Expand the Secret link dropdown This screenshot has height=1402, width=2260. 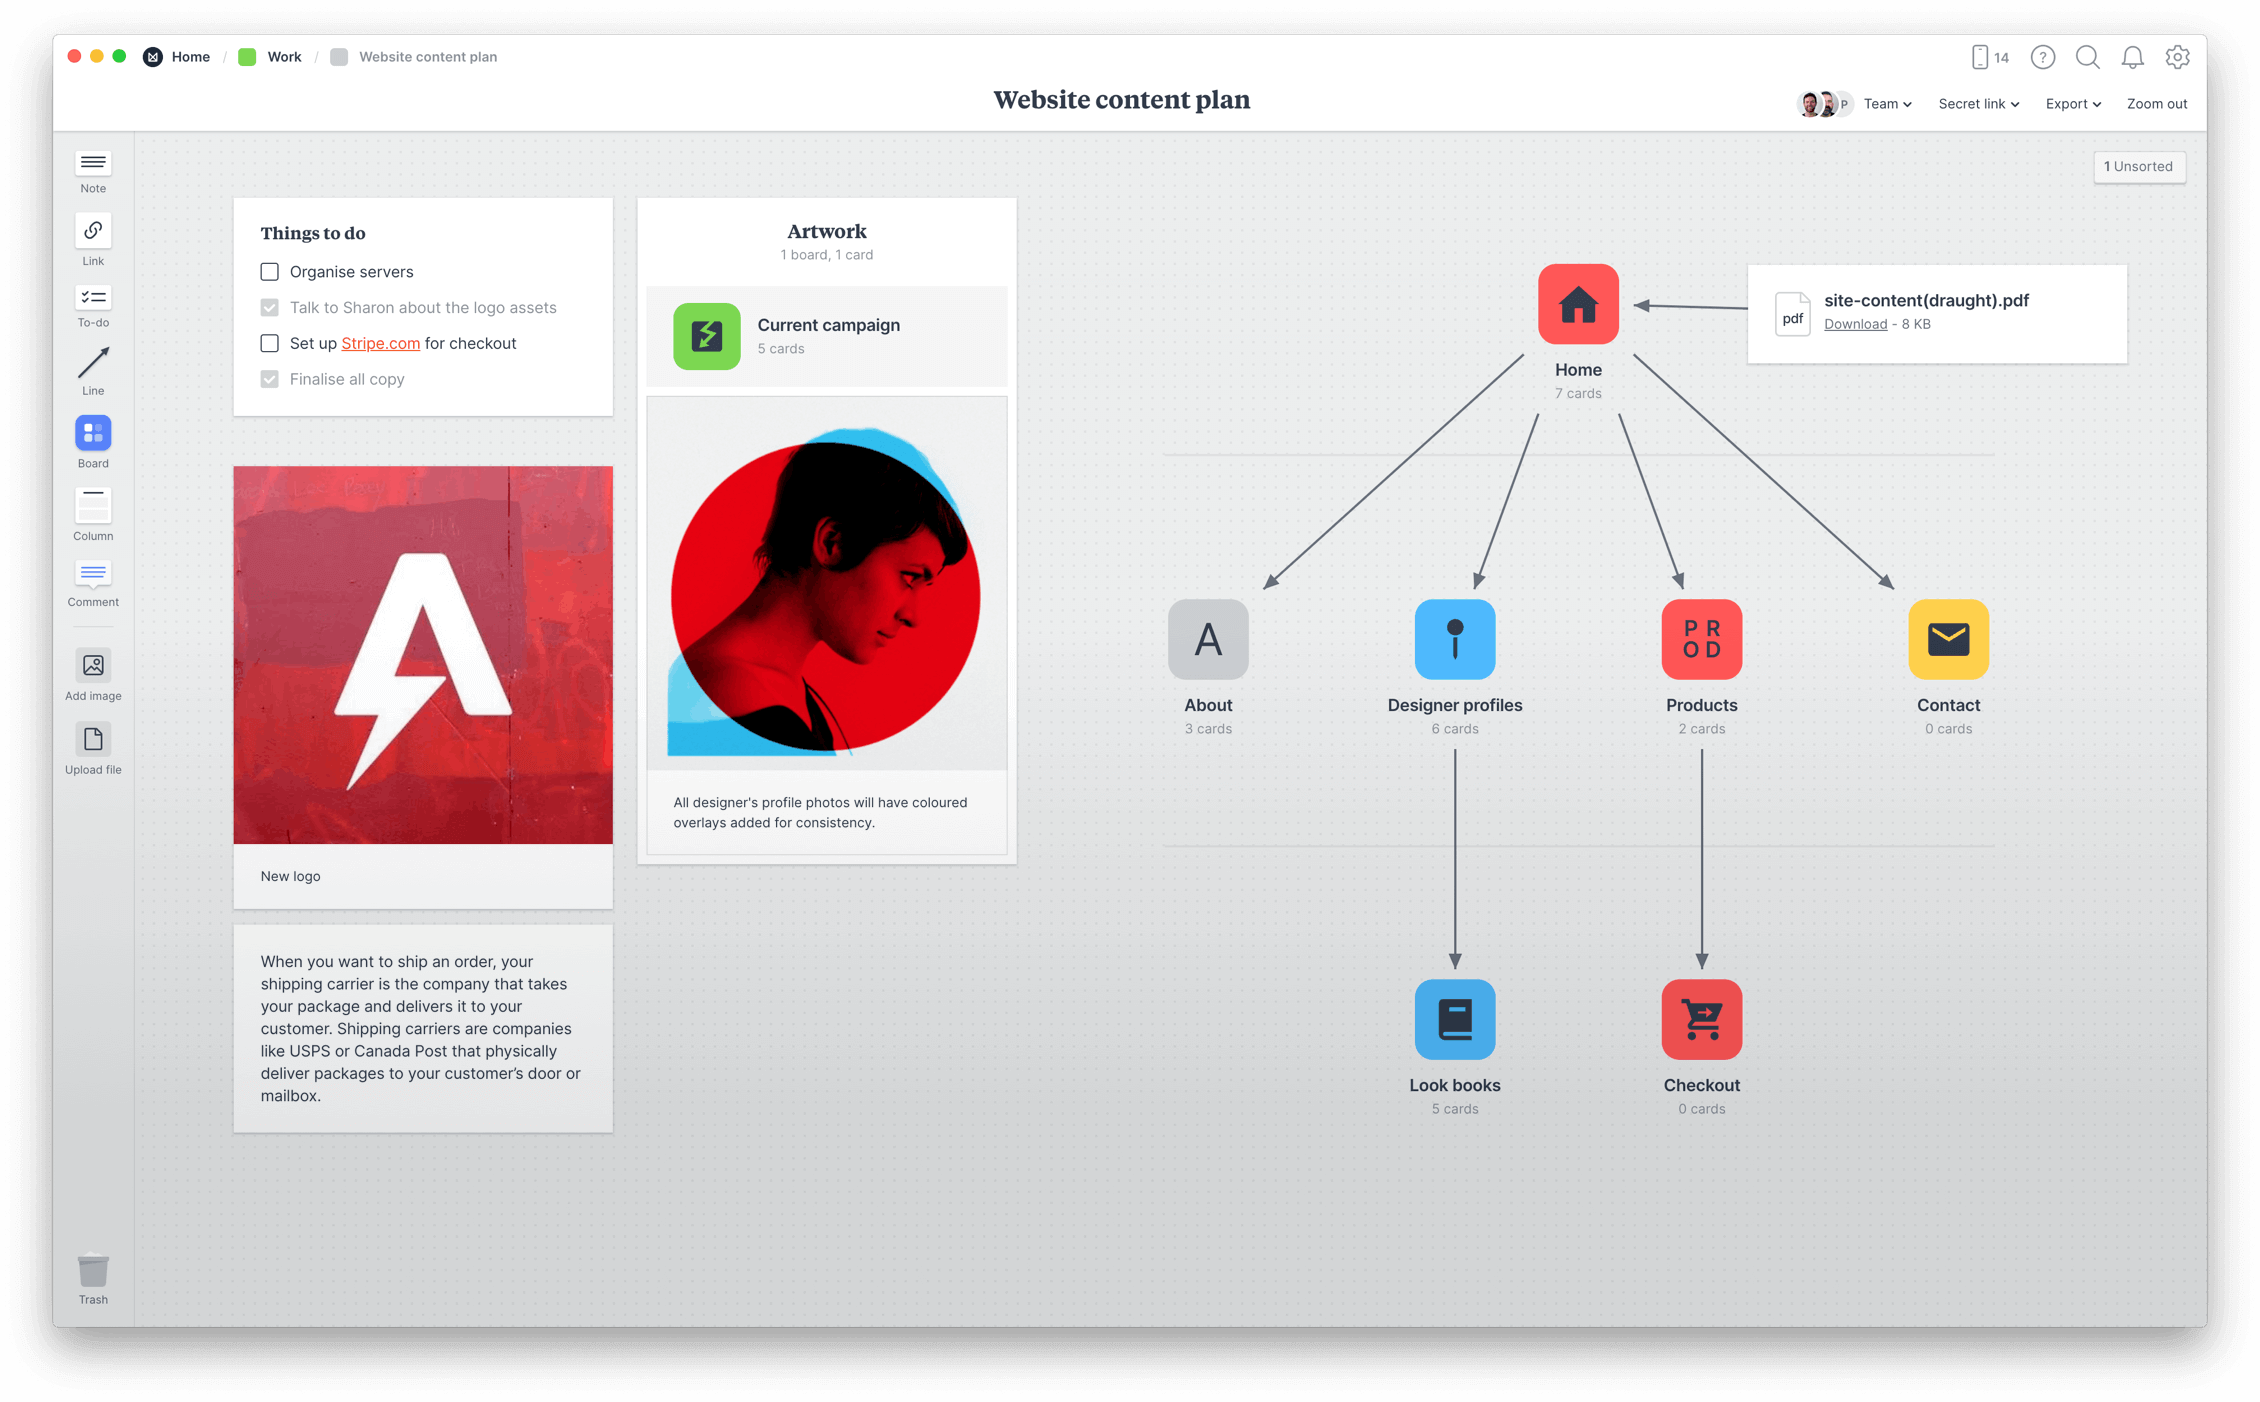point(1982,103)
